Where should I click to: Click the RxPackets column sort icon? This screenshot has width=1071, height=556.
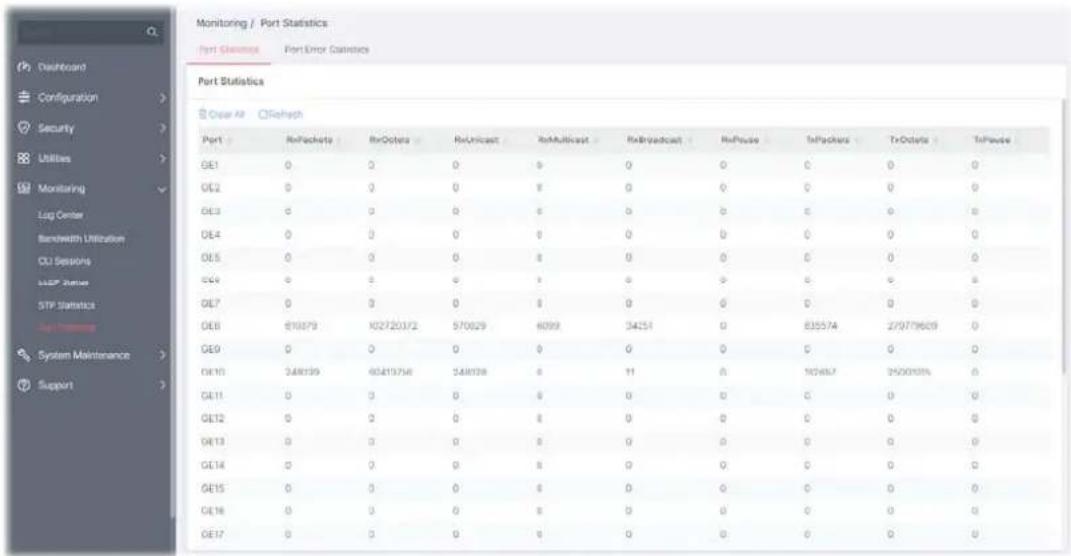341,140
